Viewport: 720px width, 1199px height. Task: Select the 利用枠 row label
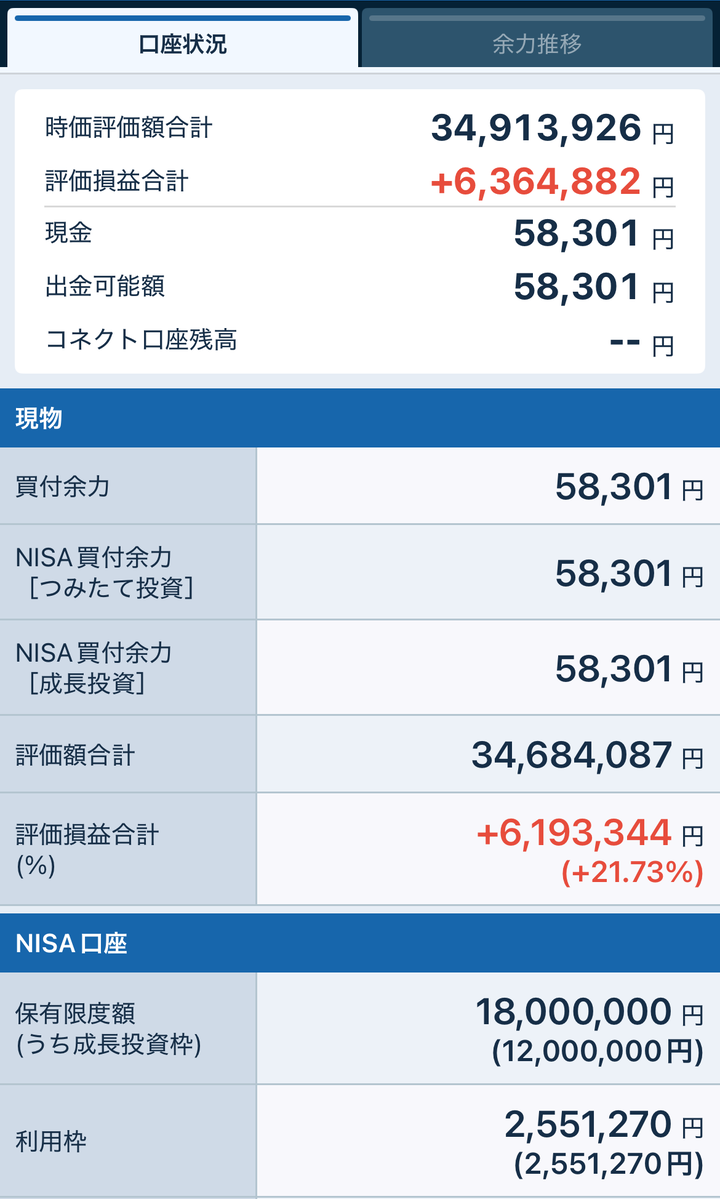(x=51, y=1141)
